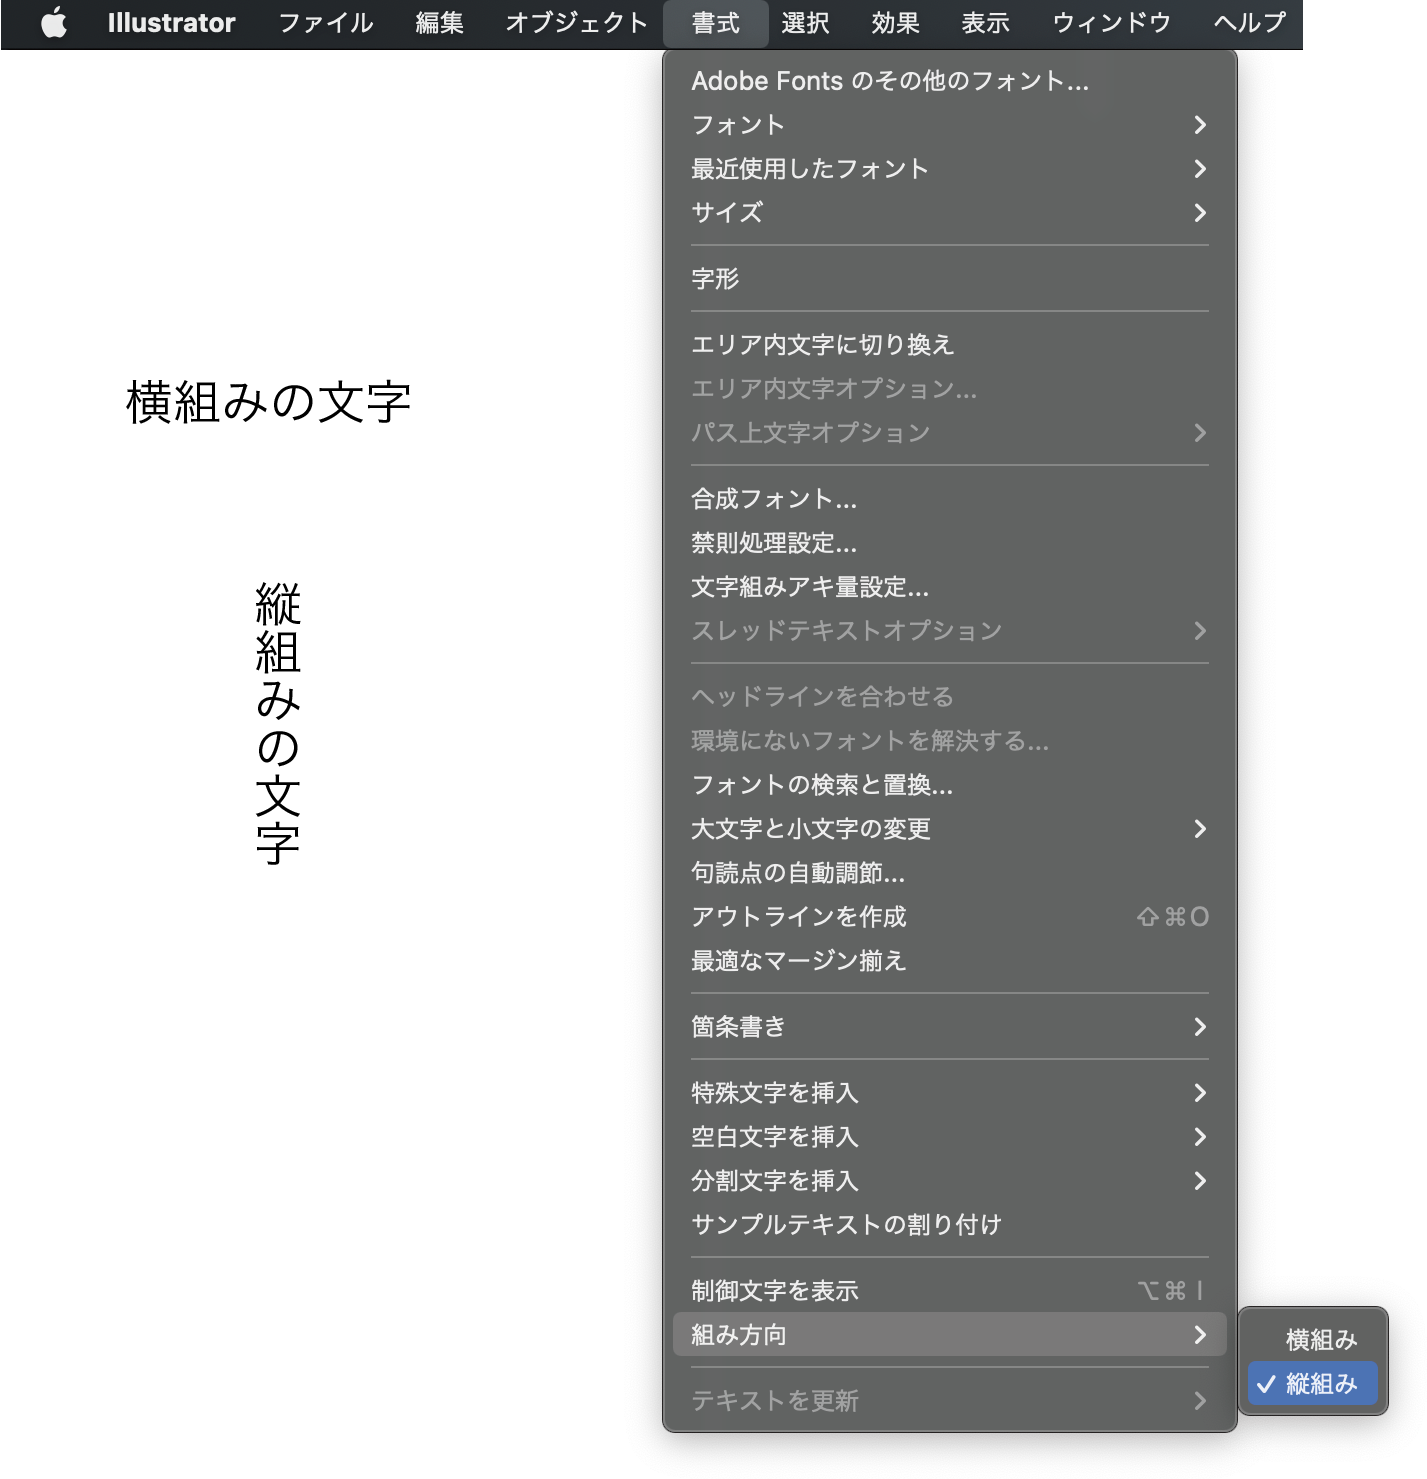Click the vertical text 縦組みの文字
1427x1479 pixels.
coord(278,723)
